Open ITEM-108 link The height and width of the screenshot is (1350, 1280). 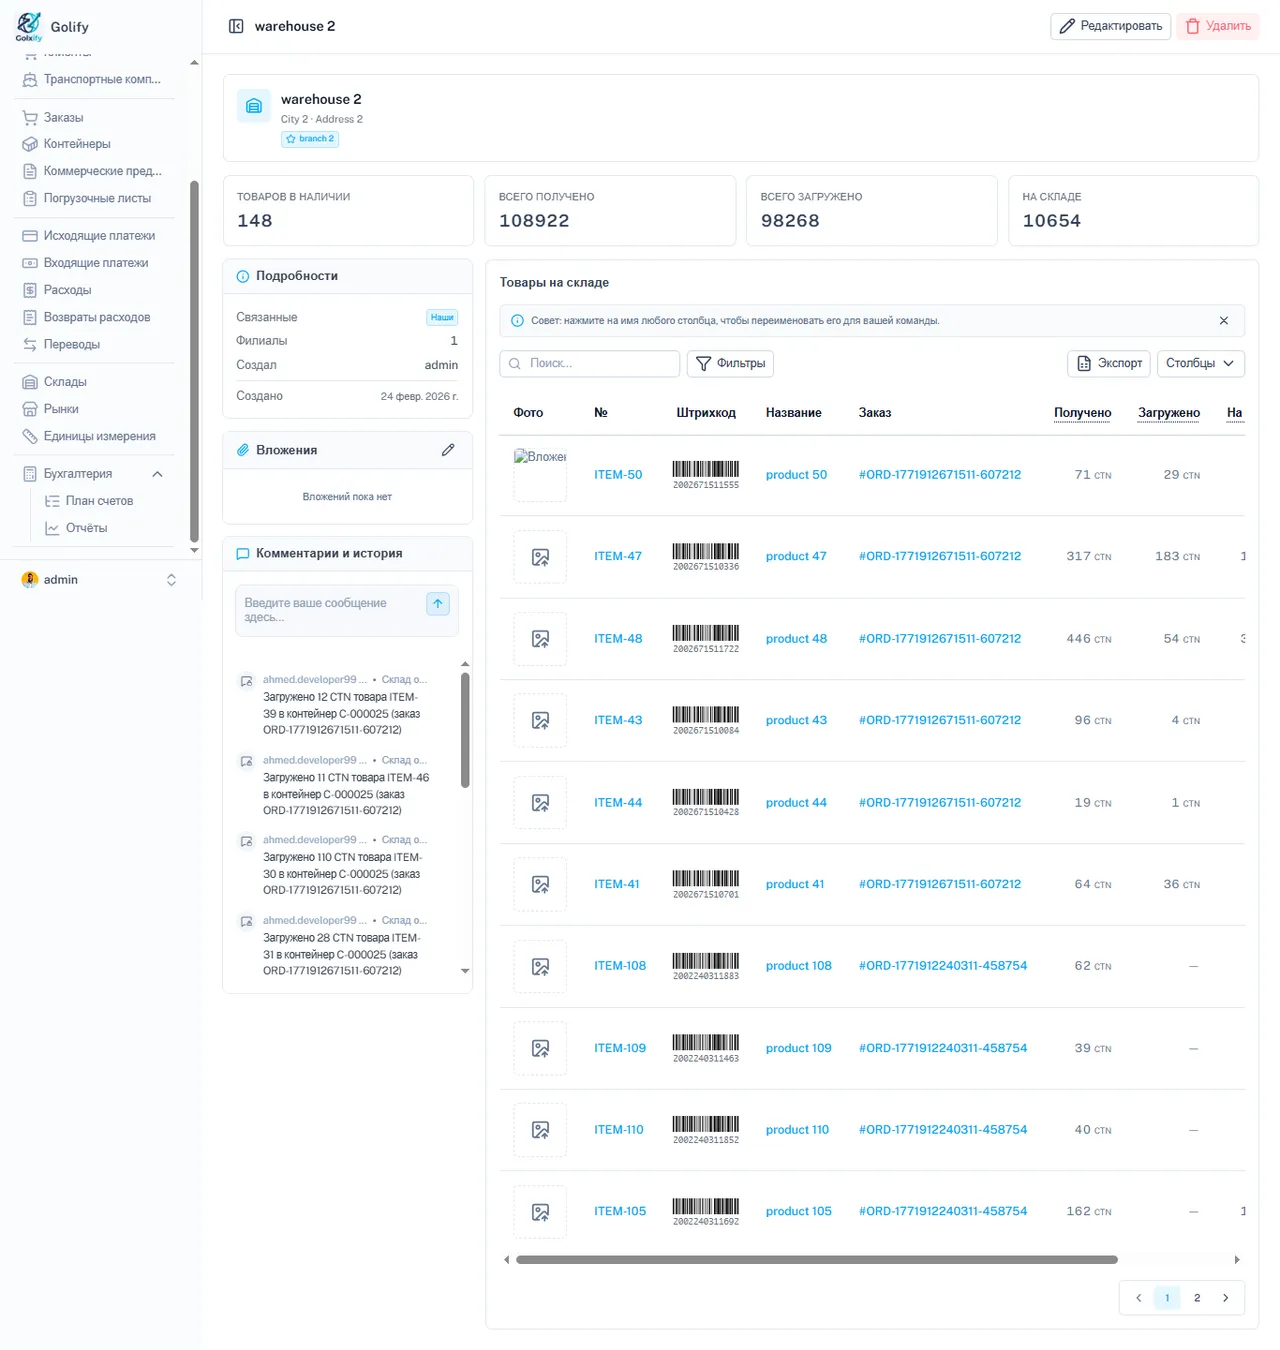pos(620,966)
